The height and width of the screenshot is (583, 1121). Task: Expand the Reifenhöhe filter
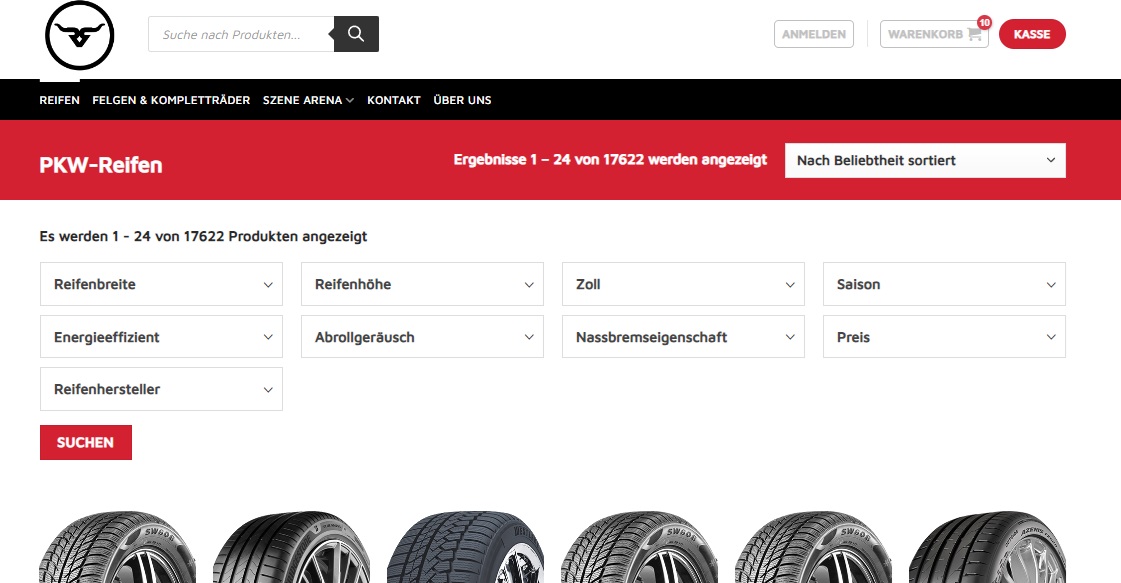tap(423, 284)
